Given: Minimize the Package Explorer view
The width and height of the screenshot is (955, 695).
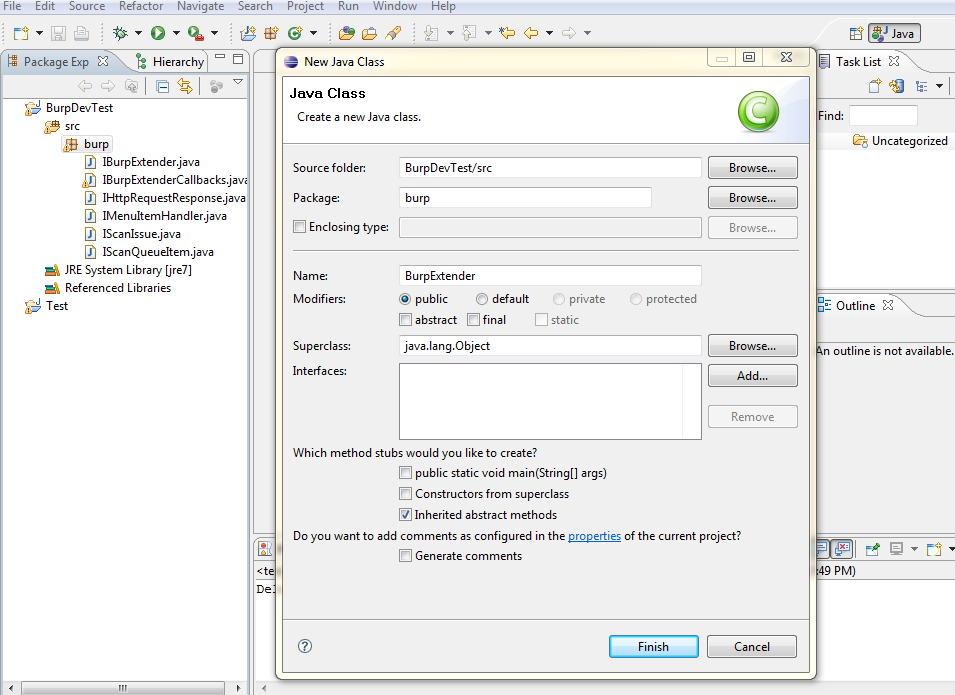Looking at the screenshot, I should [220, 58].
